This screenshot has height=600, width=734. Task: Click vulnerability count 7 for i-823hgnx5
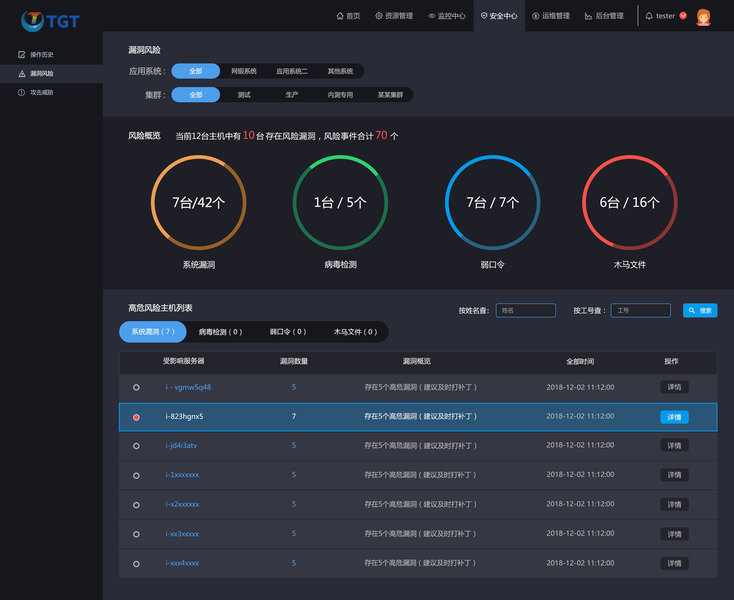(x=294, y=416)
